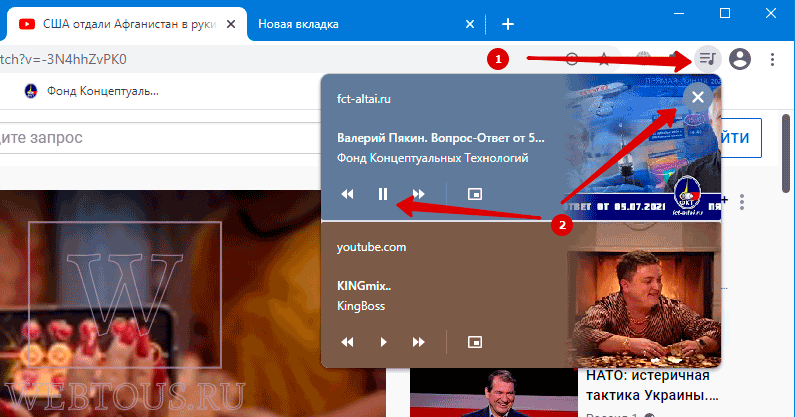Rewind the KINGmix track
Image resolution: width=795 pixels, height=417 pixels.
347,342
